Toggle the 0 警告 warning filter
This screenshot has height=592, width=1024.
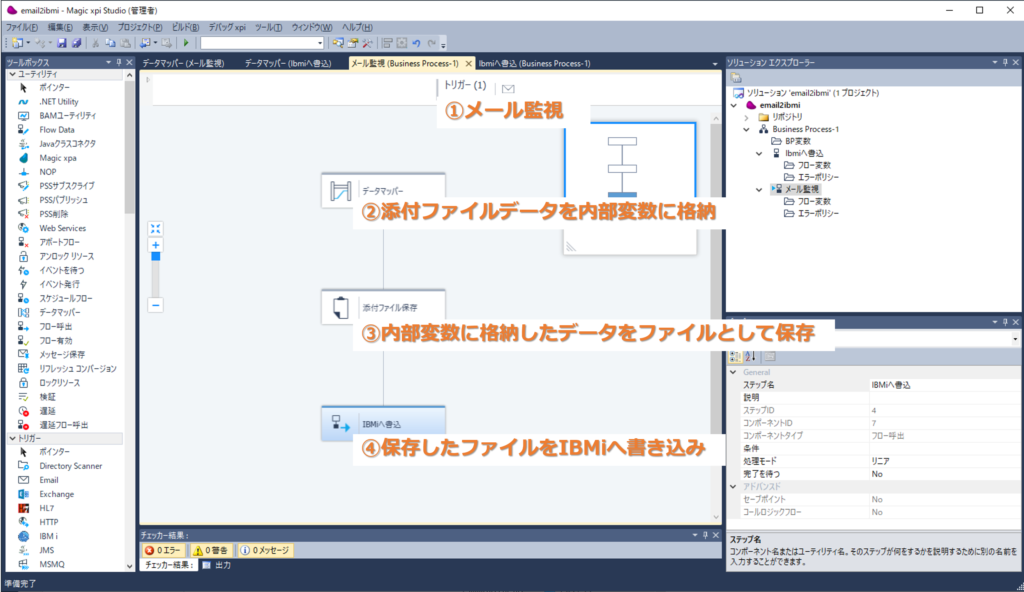(x=210, y=550)
